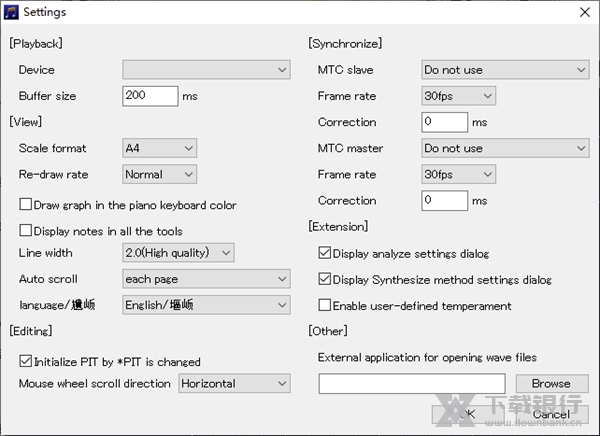Screen dimensions: 600x436
Task: Click the Browse button for external application
Action: (x=551, y=383)
